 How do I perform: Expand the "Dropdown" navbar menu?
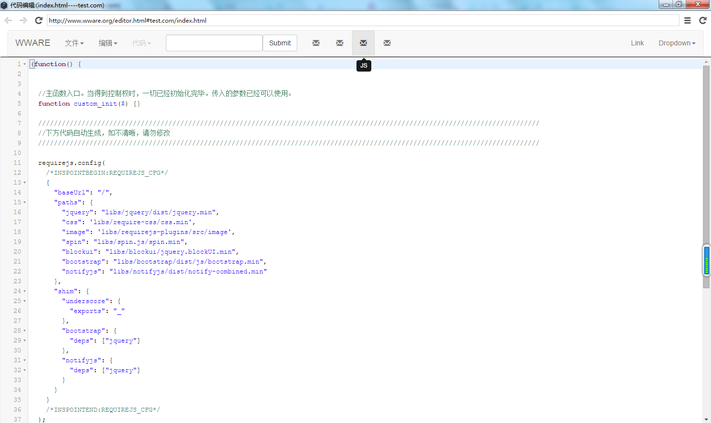pyautogui.click(x=676, y=43)
